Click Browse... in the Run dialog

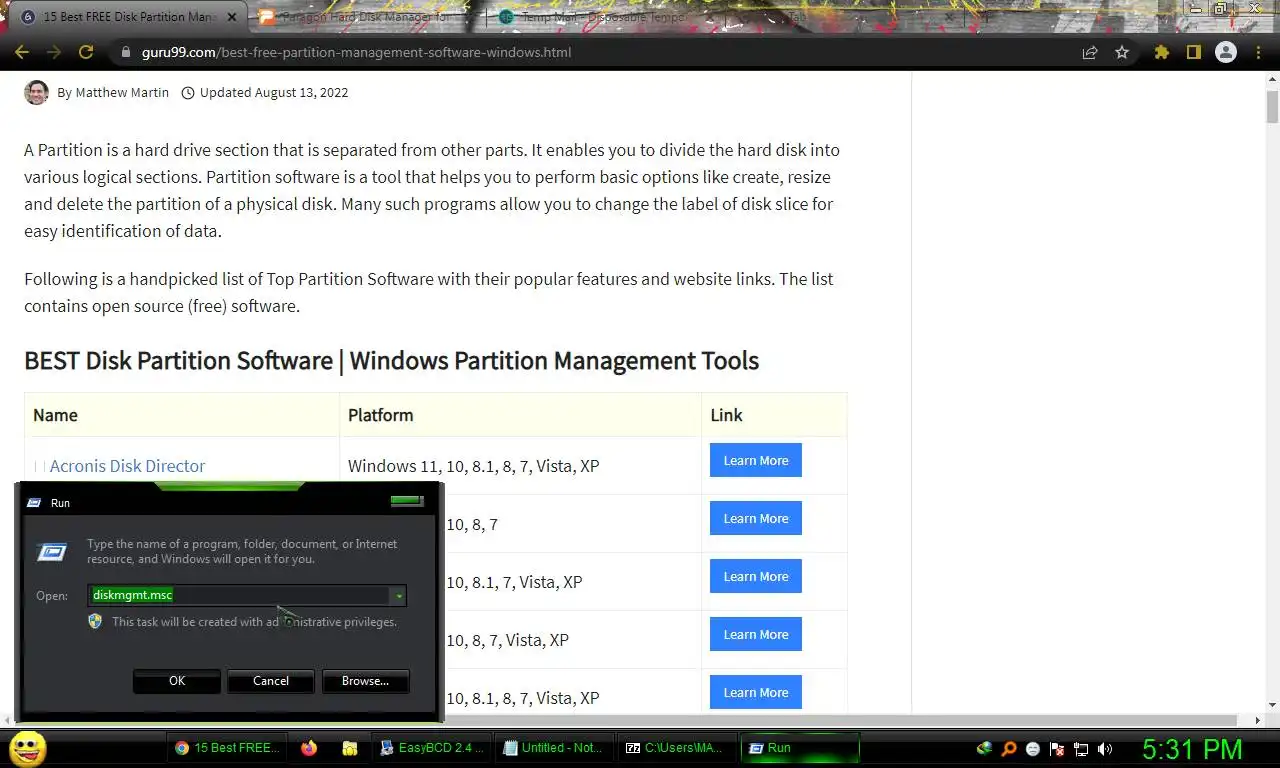point(365,681)
